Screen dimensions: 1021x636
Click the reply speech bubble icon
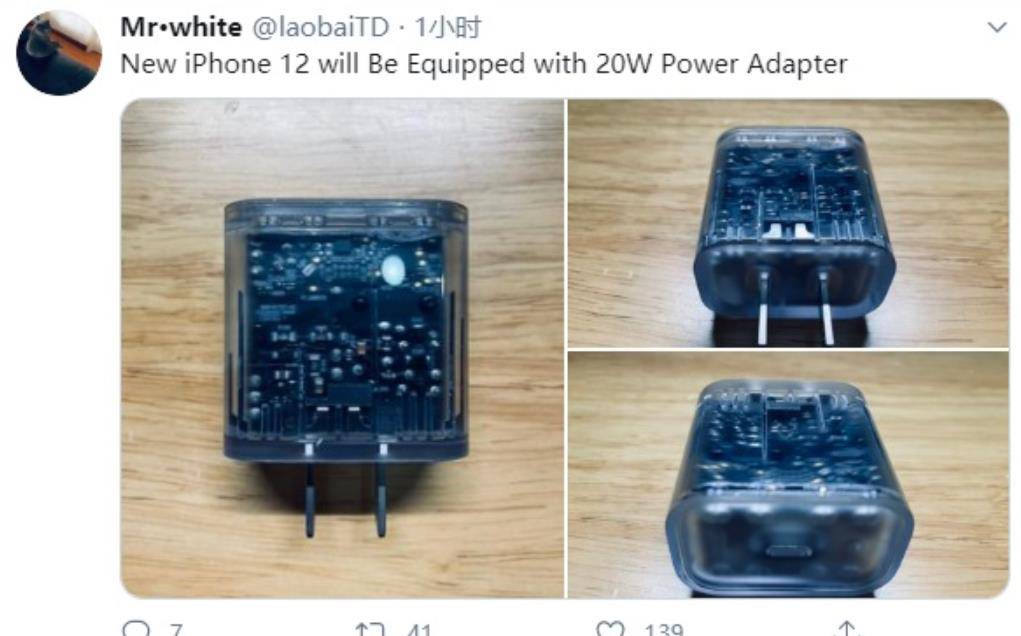tap(136, 629)
